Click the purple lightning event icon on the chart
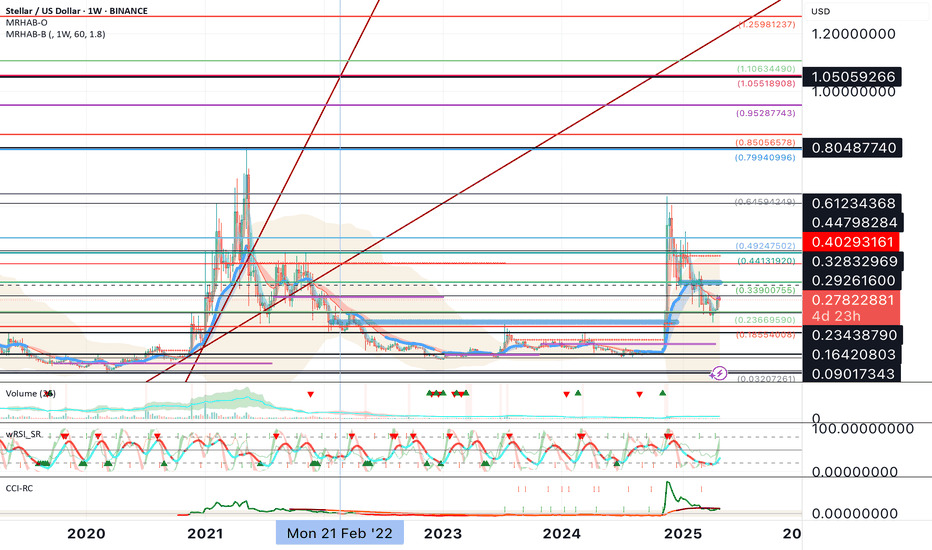The image size is (932, 550). coord(719,373)
